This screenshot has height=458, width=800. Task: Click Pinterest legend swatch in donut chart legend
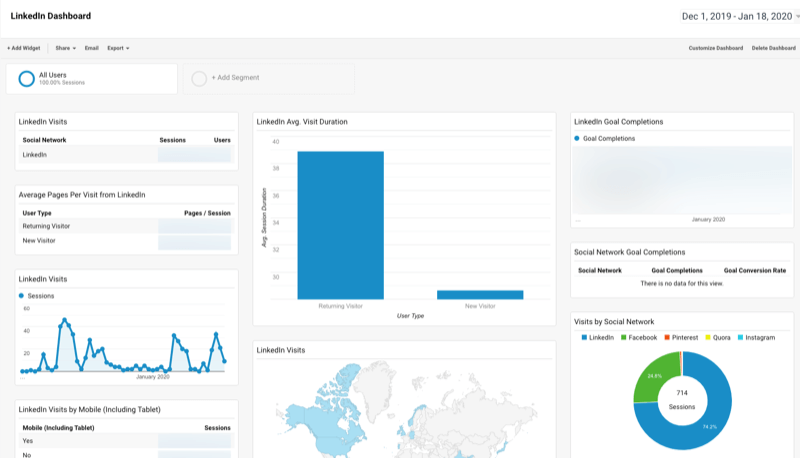(x=667, y=338)
